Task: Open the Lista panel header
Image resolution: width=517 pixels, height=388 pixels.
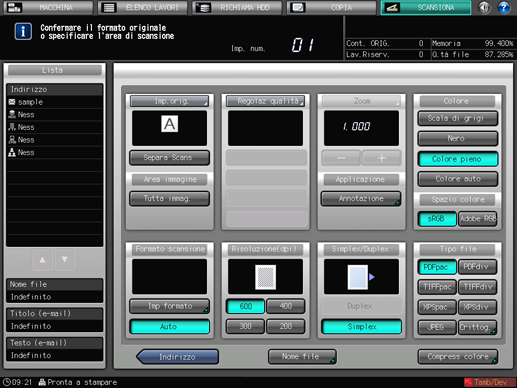Action: click(x=54, y=70)
